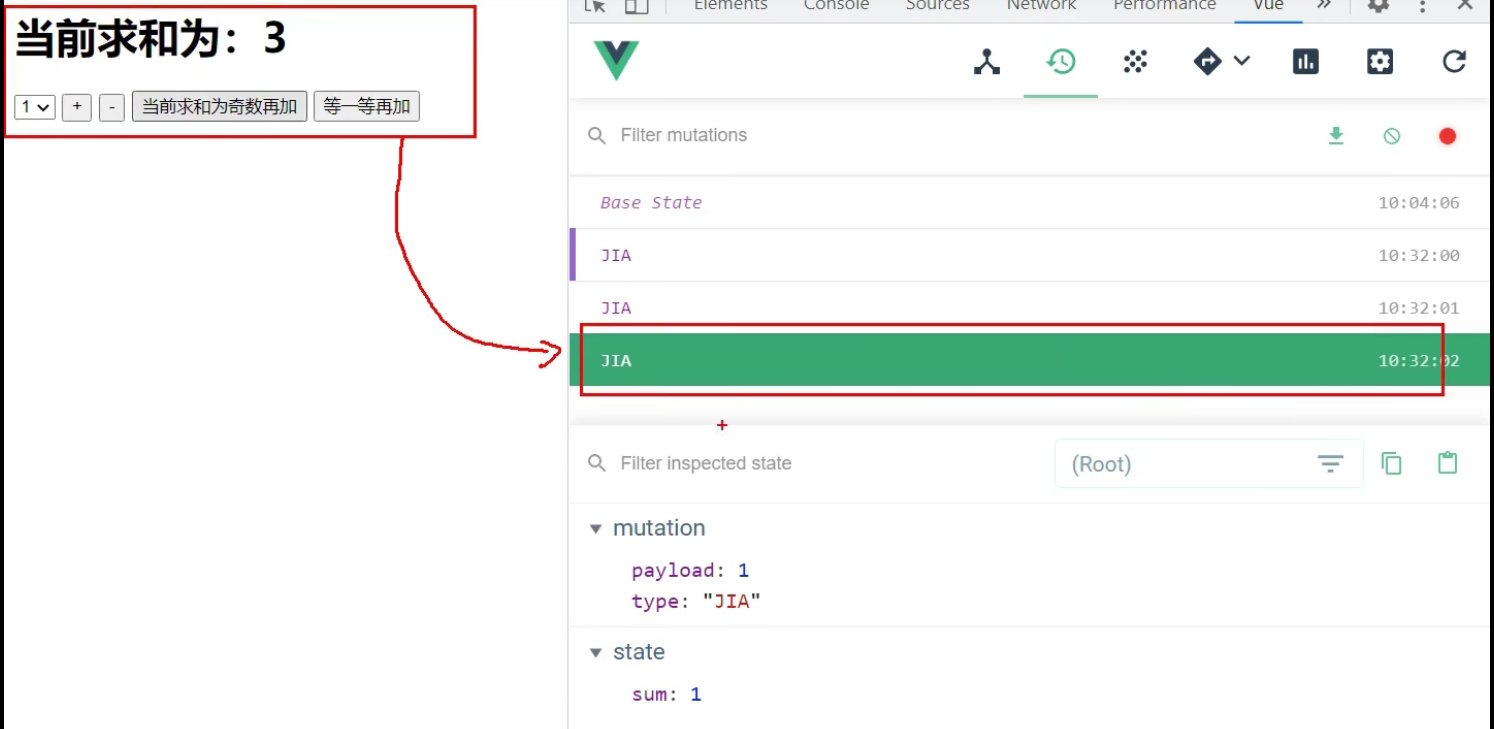Click the copy state icon
This screenshot has width=1494, height=729.
pyautogui.click(x=1391, y=463)
